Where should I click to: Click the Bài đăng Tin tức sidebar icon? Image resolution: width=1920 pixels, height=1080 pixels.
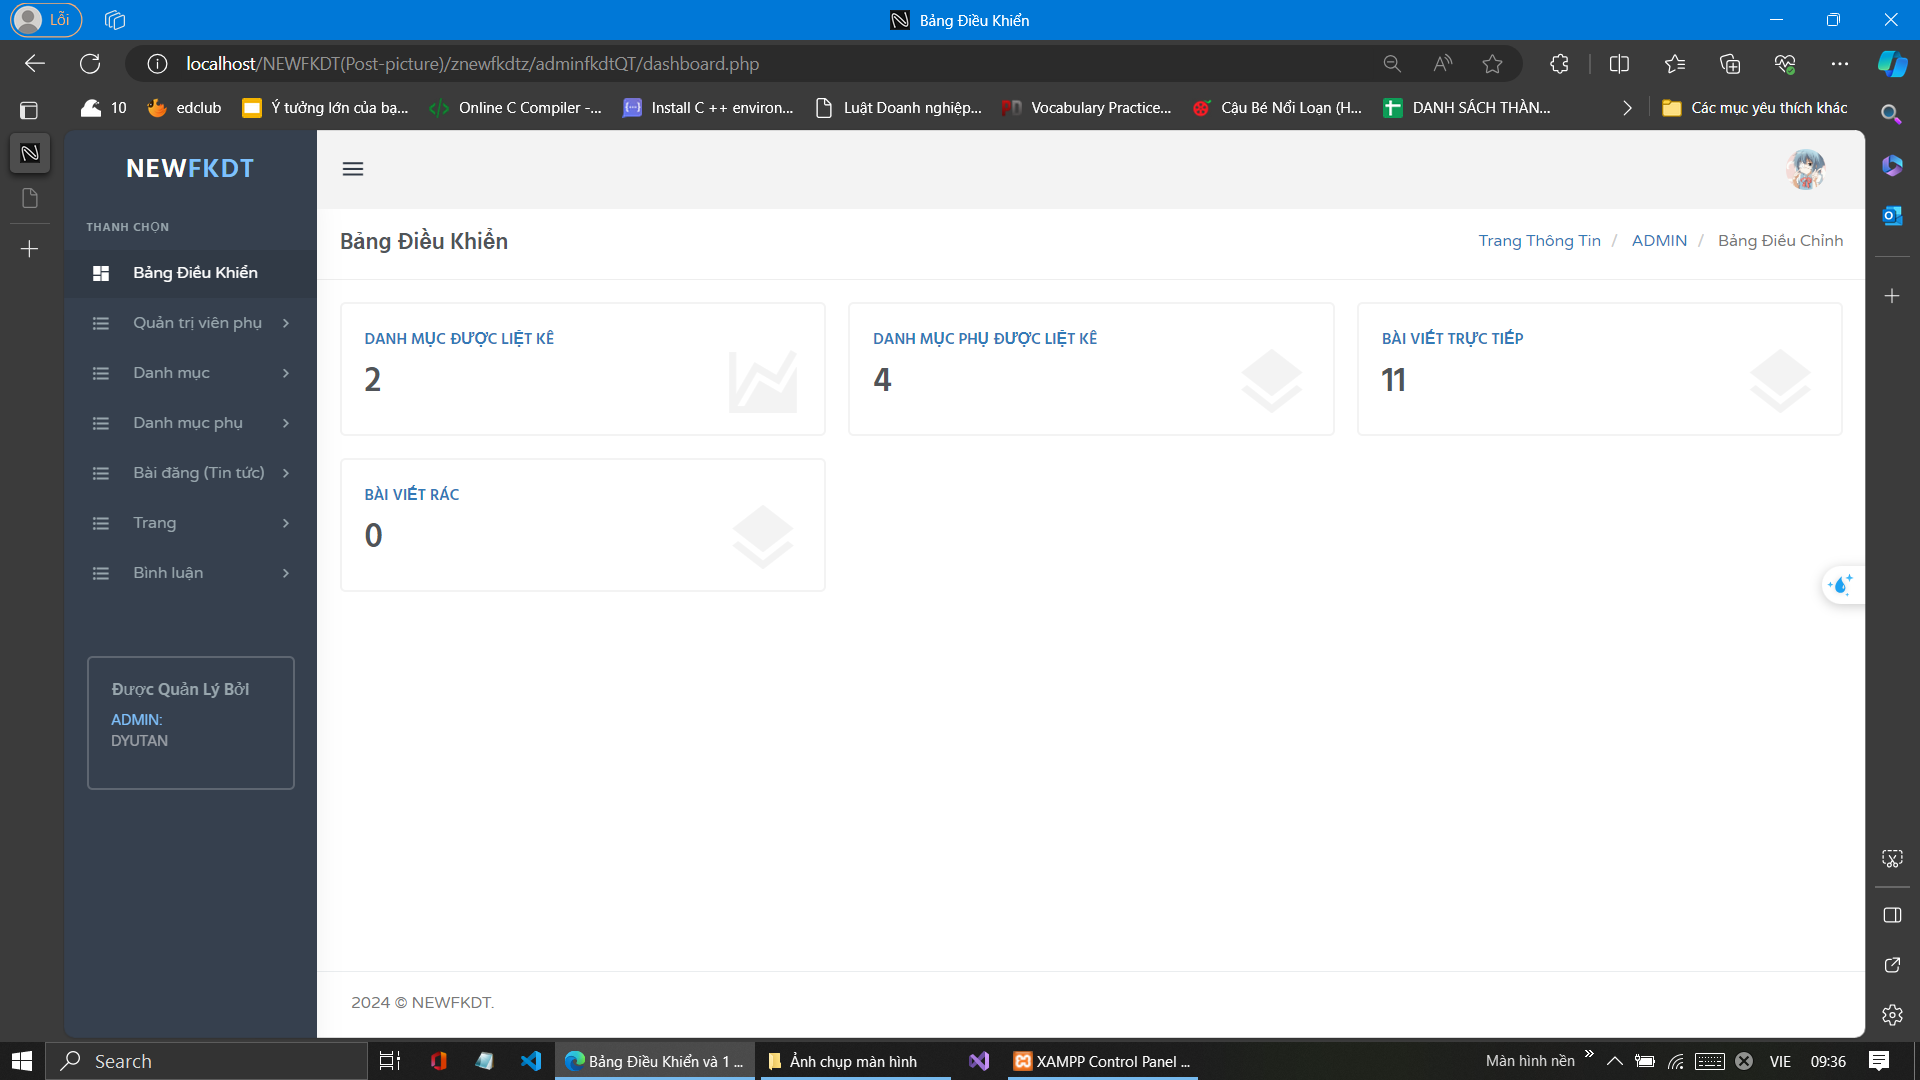coord(102,472)
